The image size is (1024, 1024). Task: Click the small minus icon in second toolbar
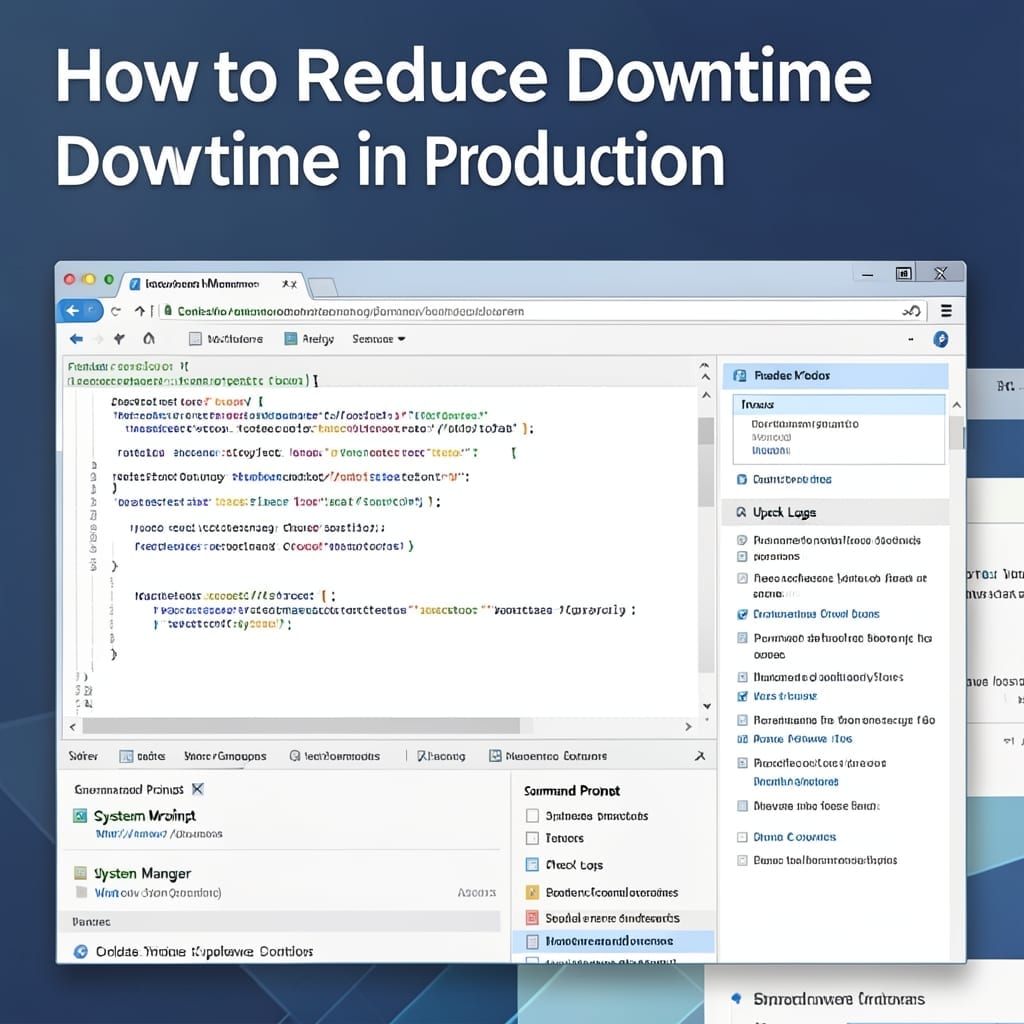click(910, 340)
